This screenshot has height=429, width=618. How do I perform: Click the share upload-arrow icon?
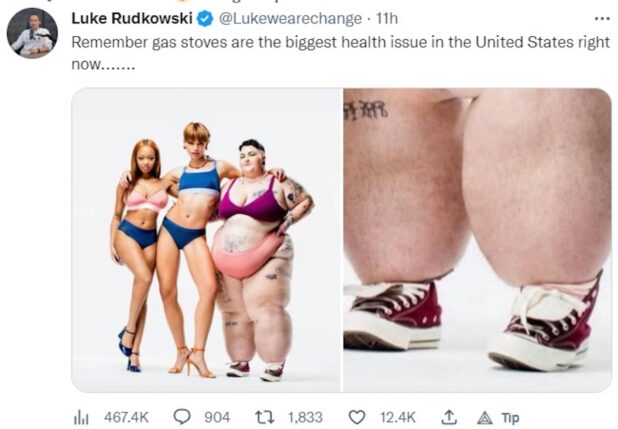449,417
